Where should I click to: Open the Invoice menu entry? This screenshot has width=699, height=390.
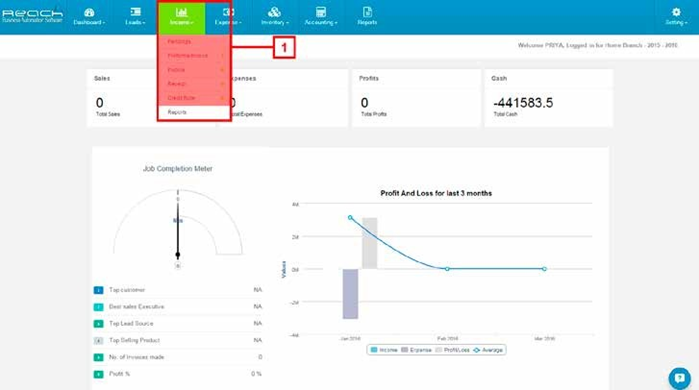pos(194,70)
